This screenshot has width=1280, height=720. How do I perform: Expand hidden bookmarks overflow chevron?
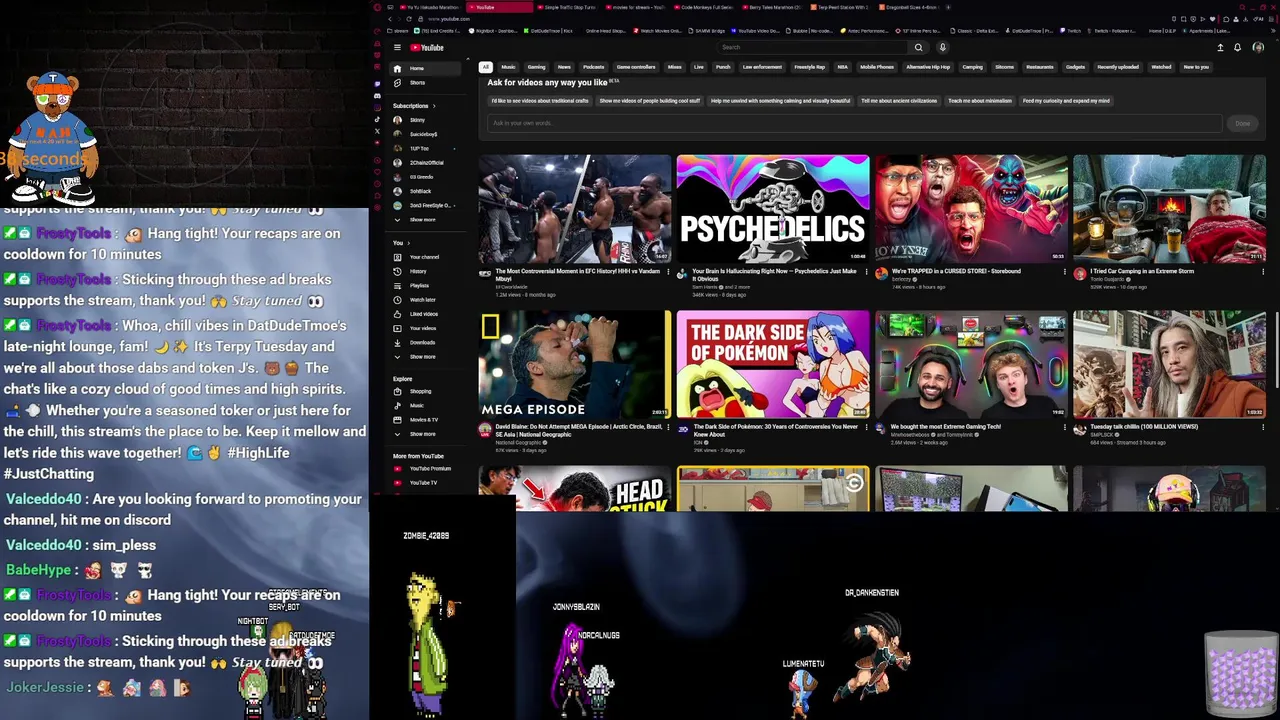pyautogui.click(x=1272, y=31)
